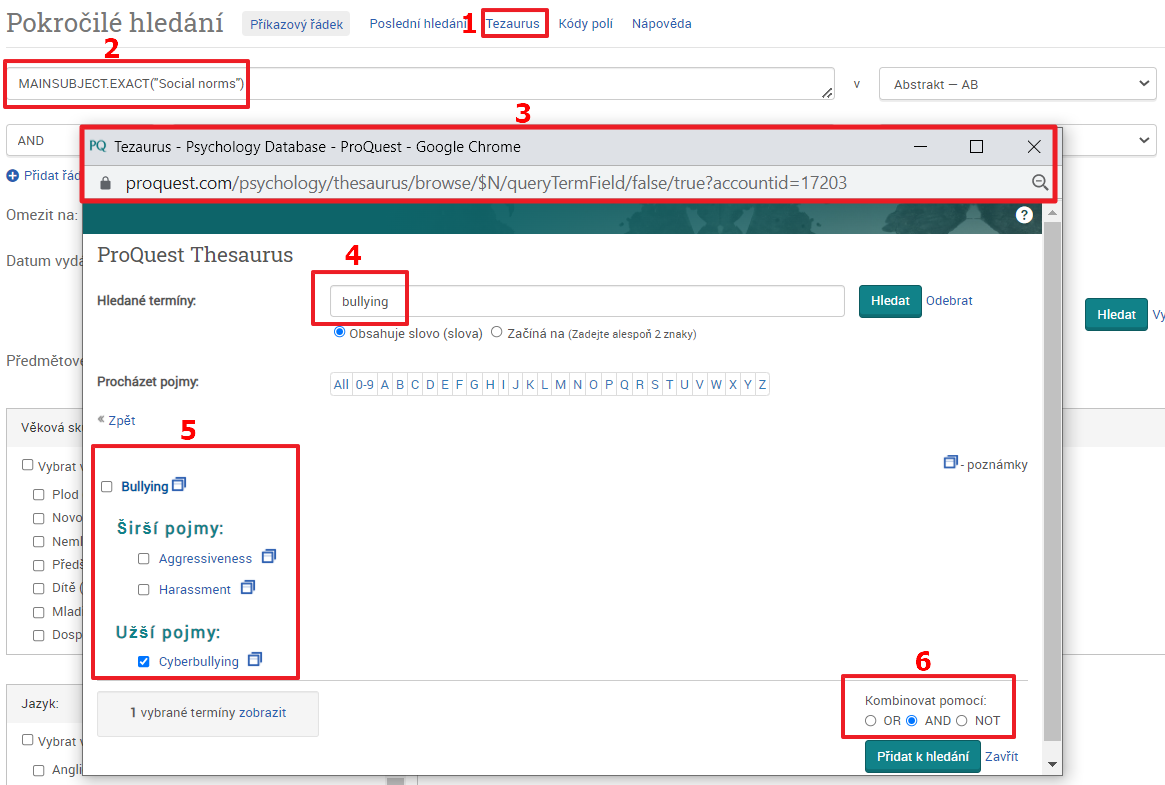Open the 'Abstrakt – AB' field dropdown

point(1017,84)
